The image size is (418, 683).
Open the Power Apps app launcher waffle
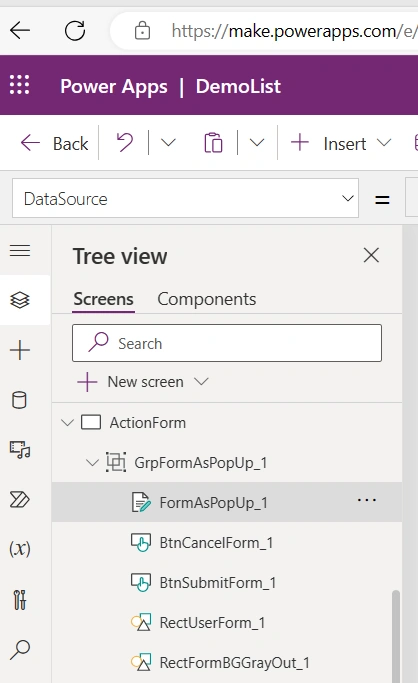pos(20,85)
